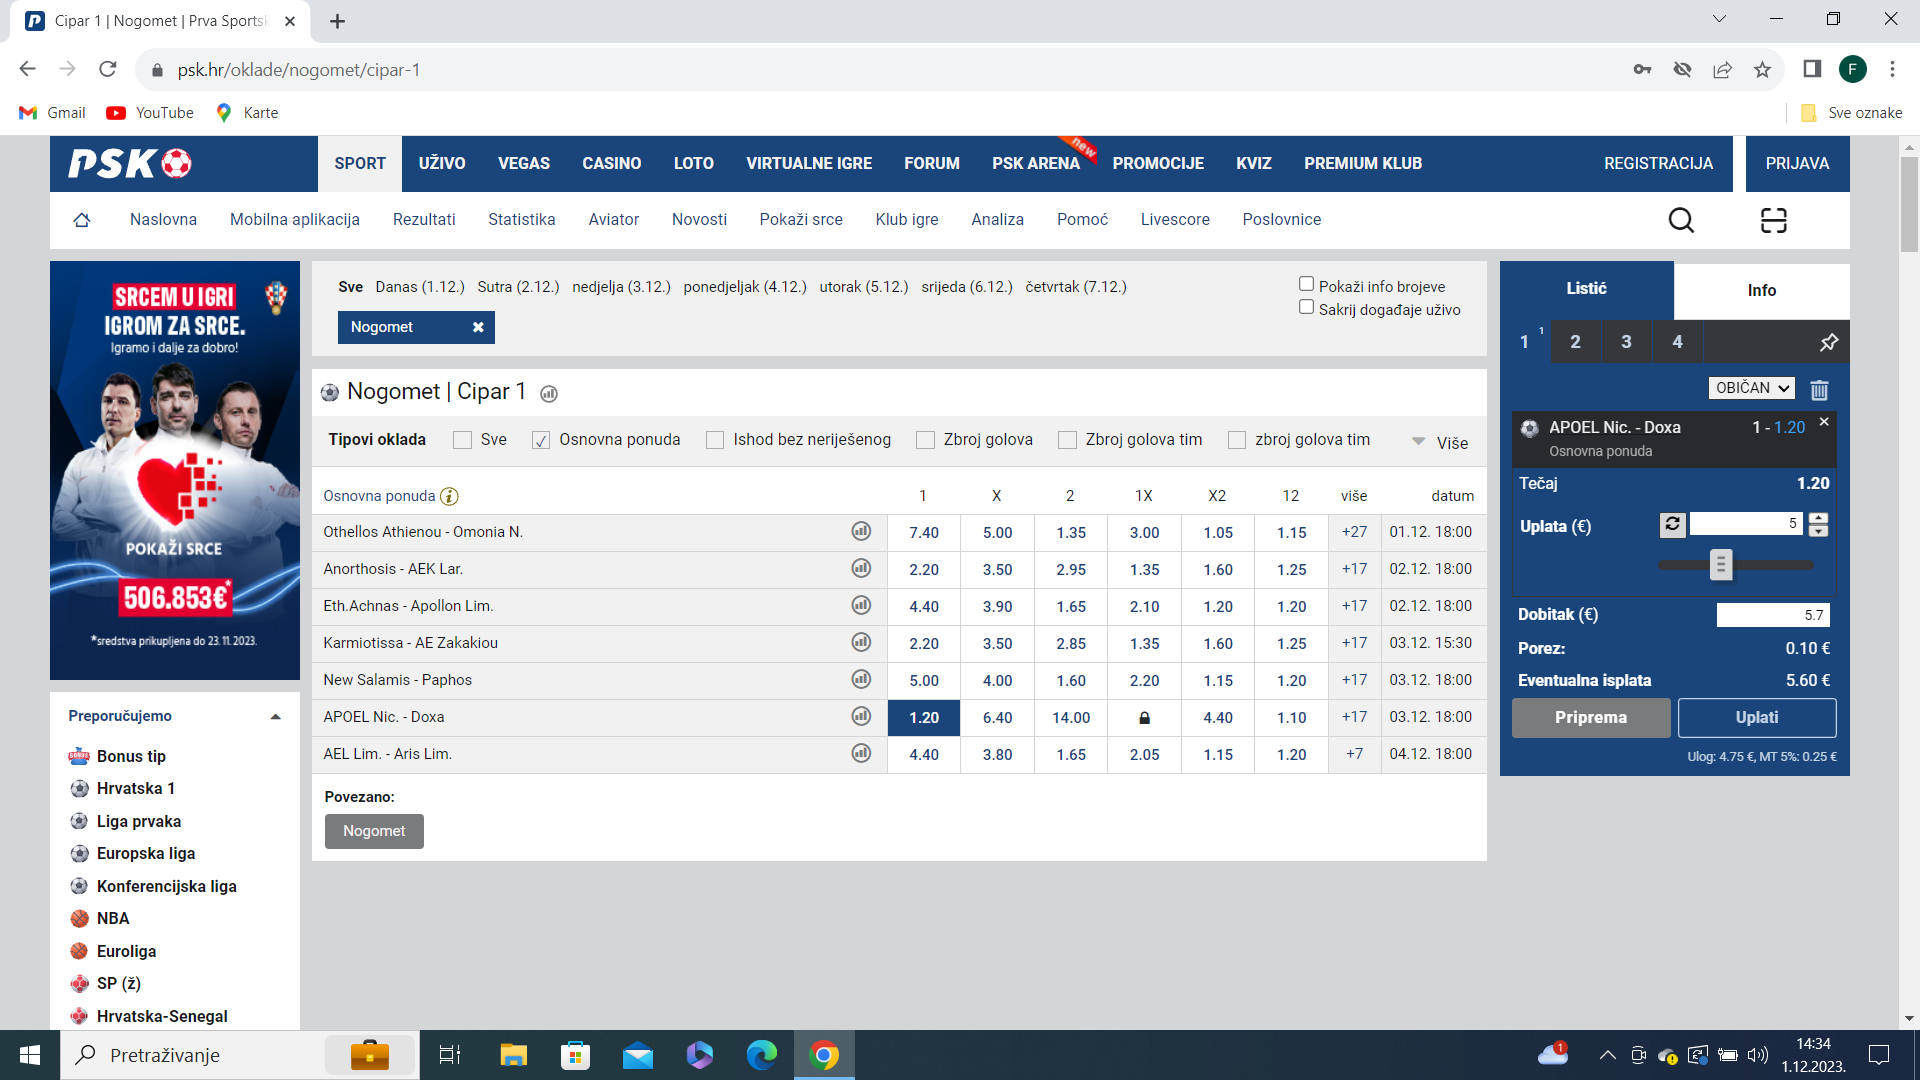Screen dimensions: 1920x1080
Task: Click the Dobitak amount field
Action: 1773,615
